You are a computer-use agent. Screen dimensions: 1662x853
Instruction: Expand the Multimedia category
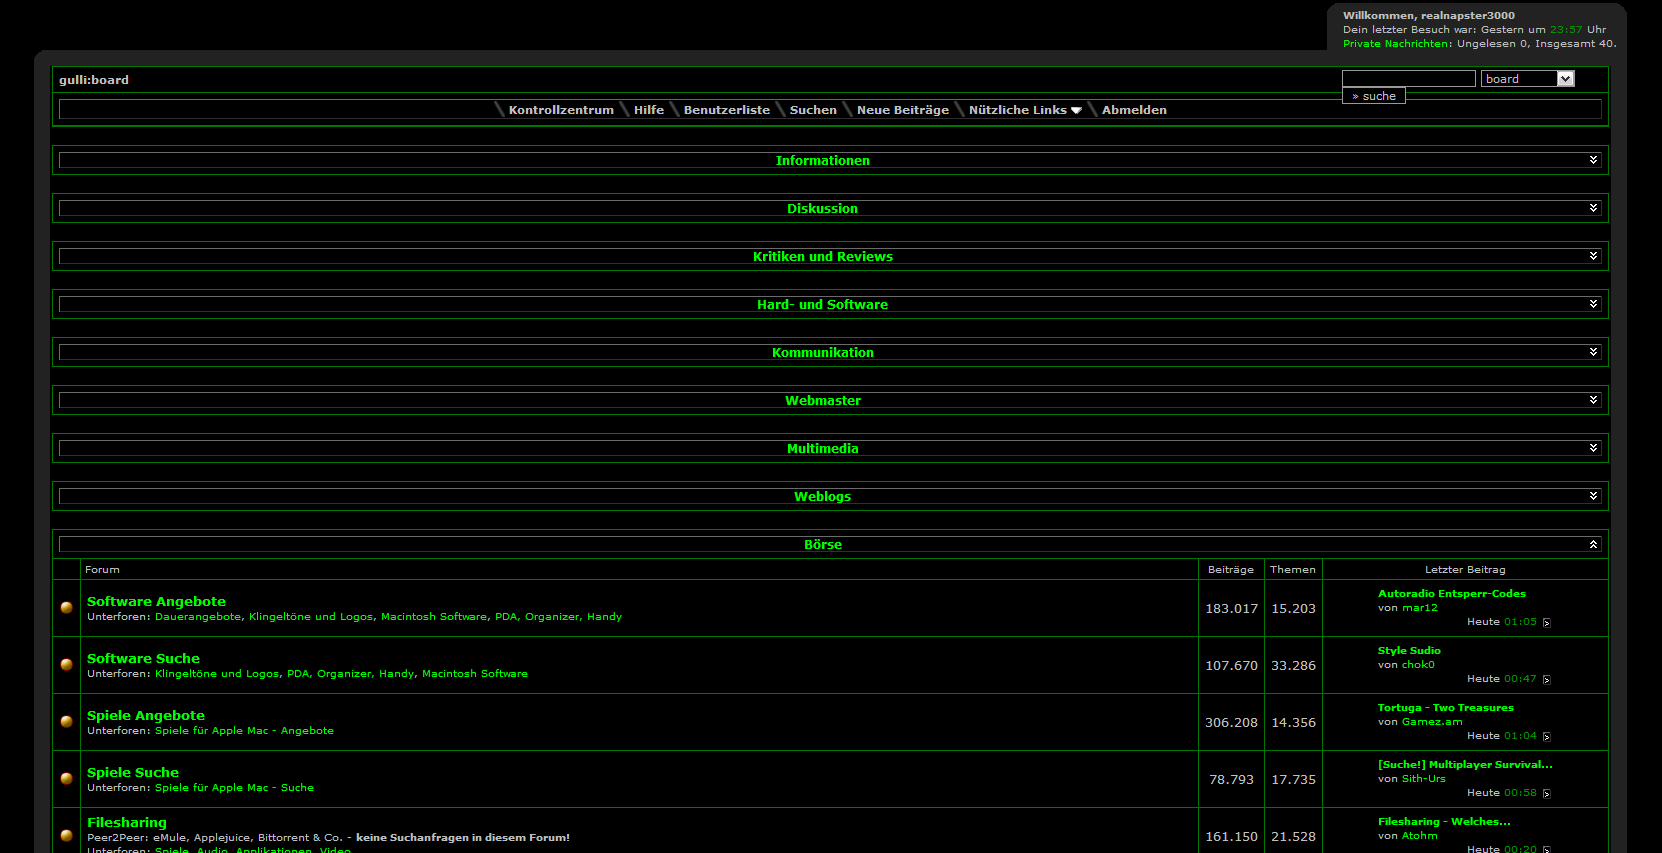pos(1593,448)
